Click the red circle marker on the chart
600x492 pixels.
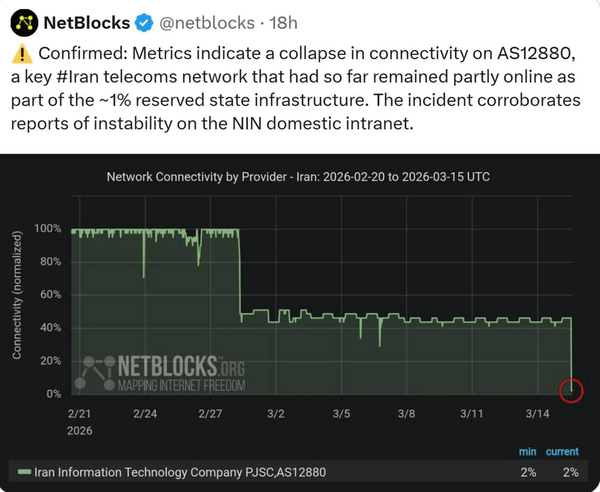click(570, 387)
